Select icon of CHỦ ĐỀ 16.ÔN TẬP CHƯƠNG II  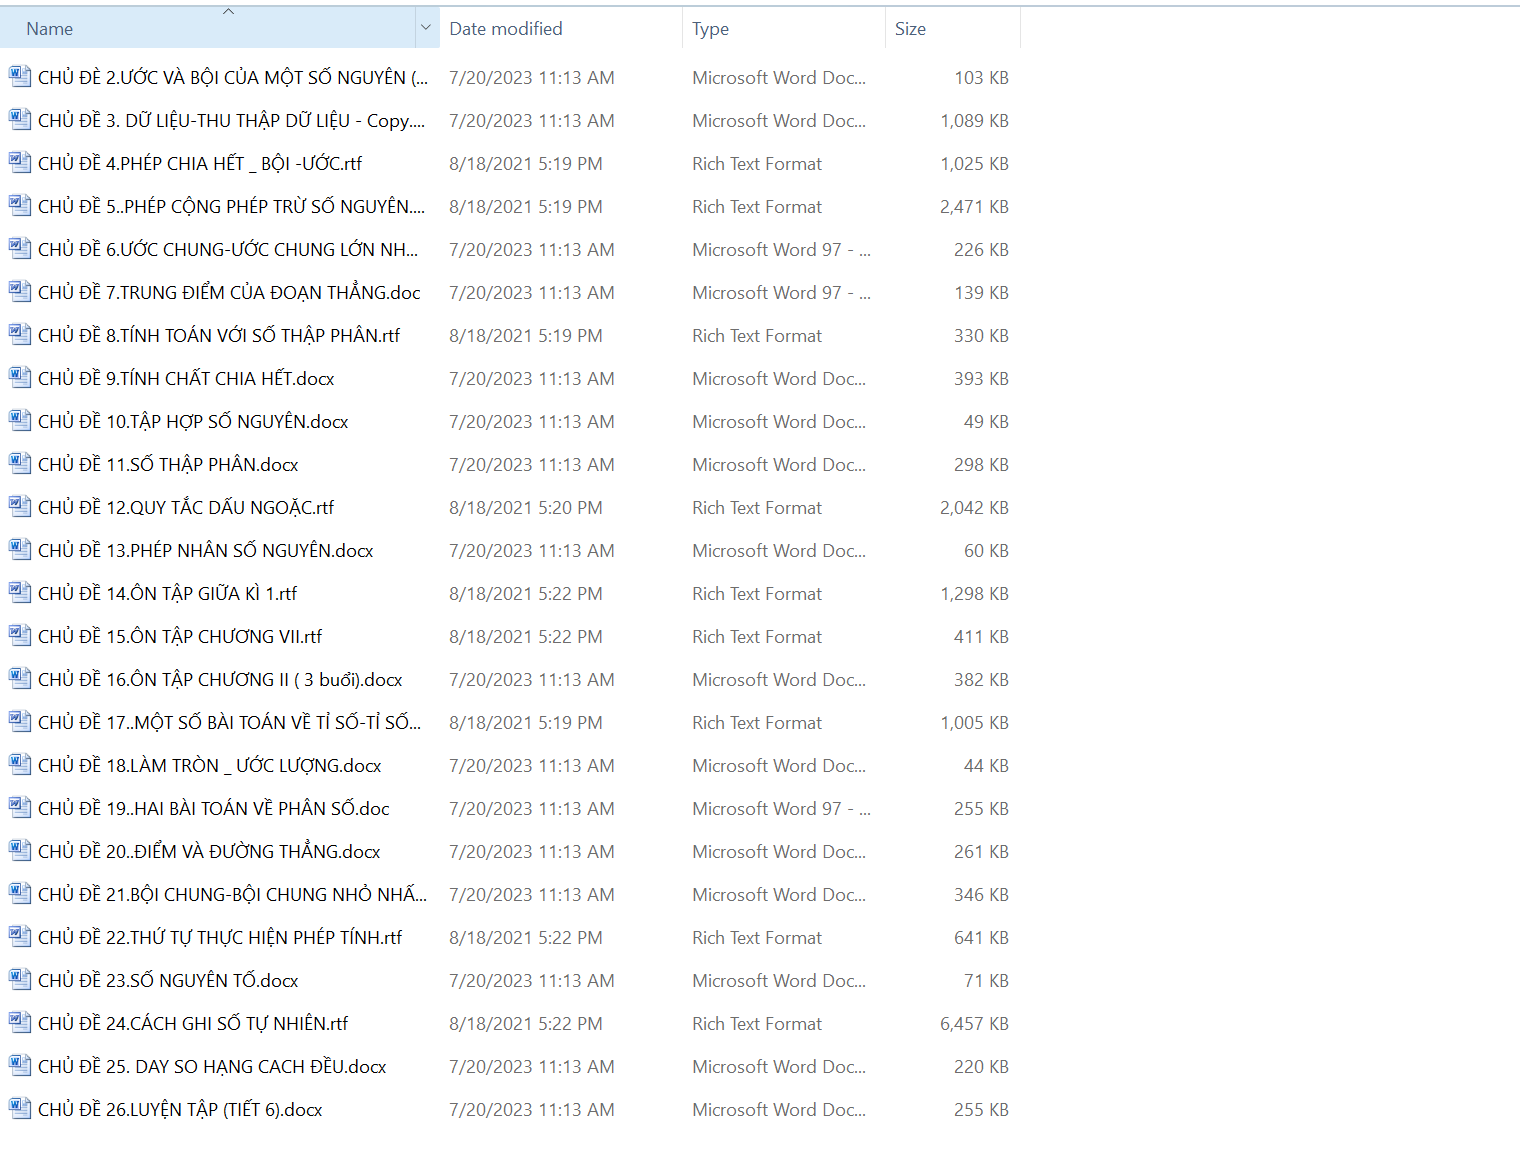pos(20,678)
